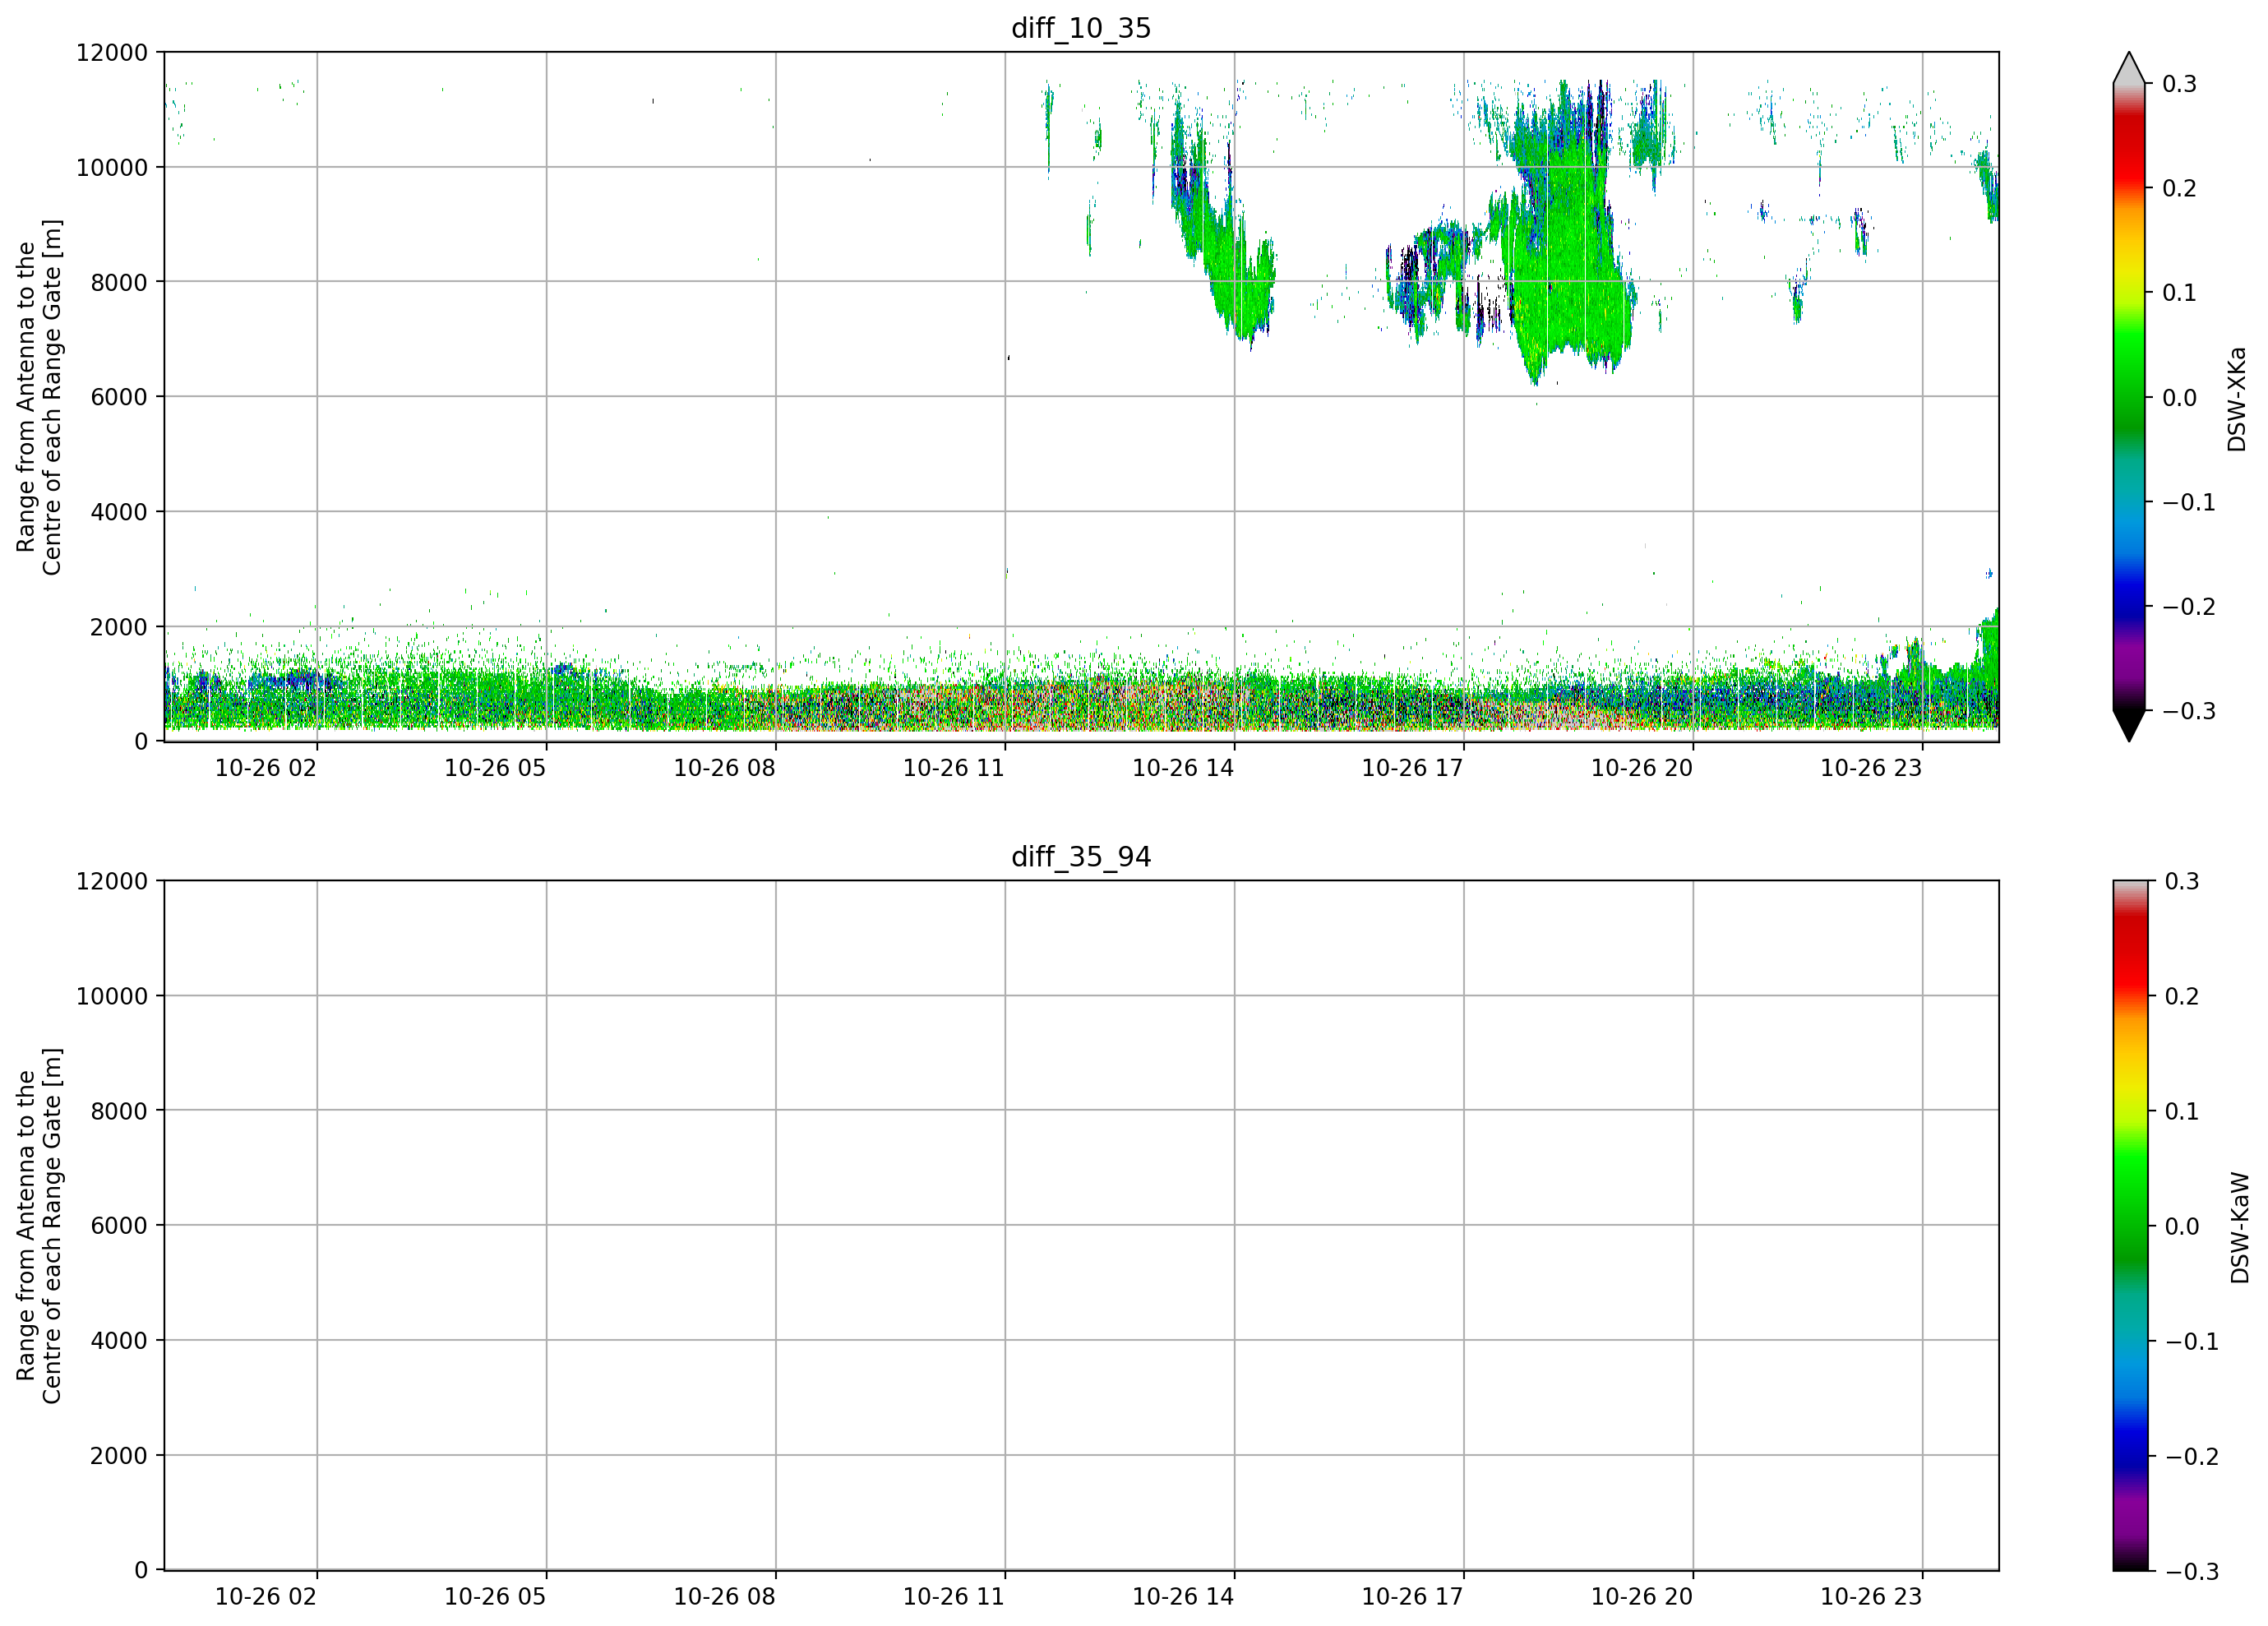Click the −0.3 tick on DSW-XKa colorbar
2268x1626 pixels.
[2189, 711]
